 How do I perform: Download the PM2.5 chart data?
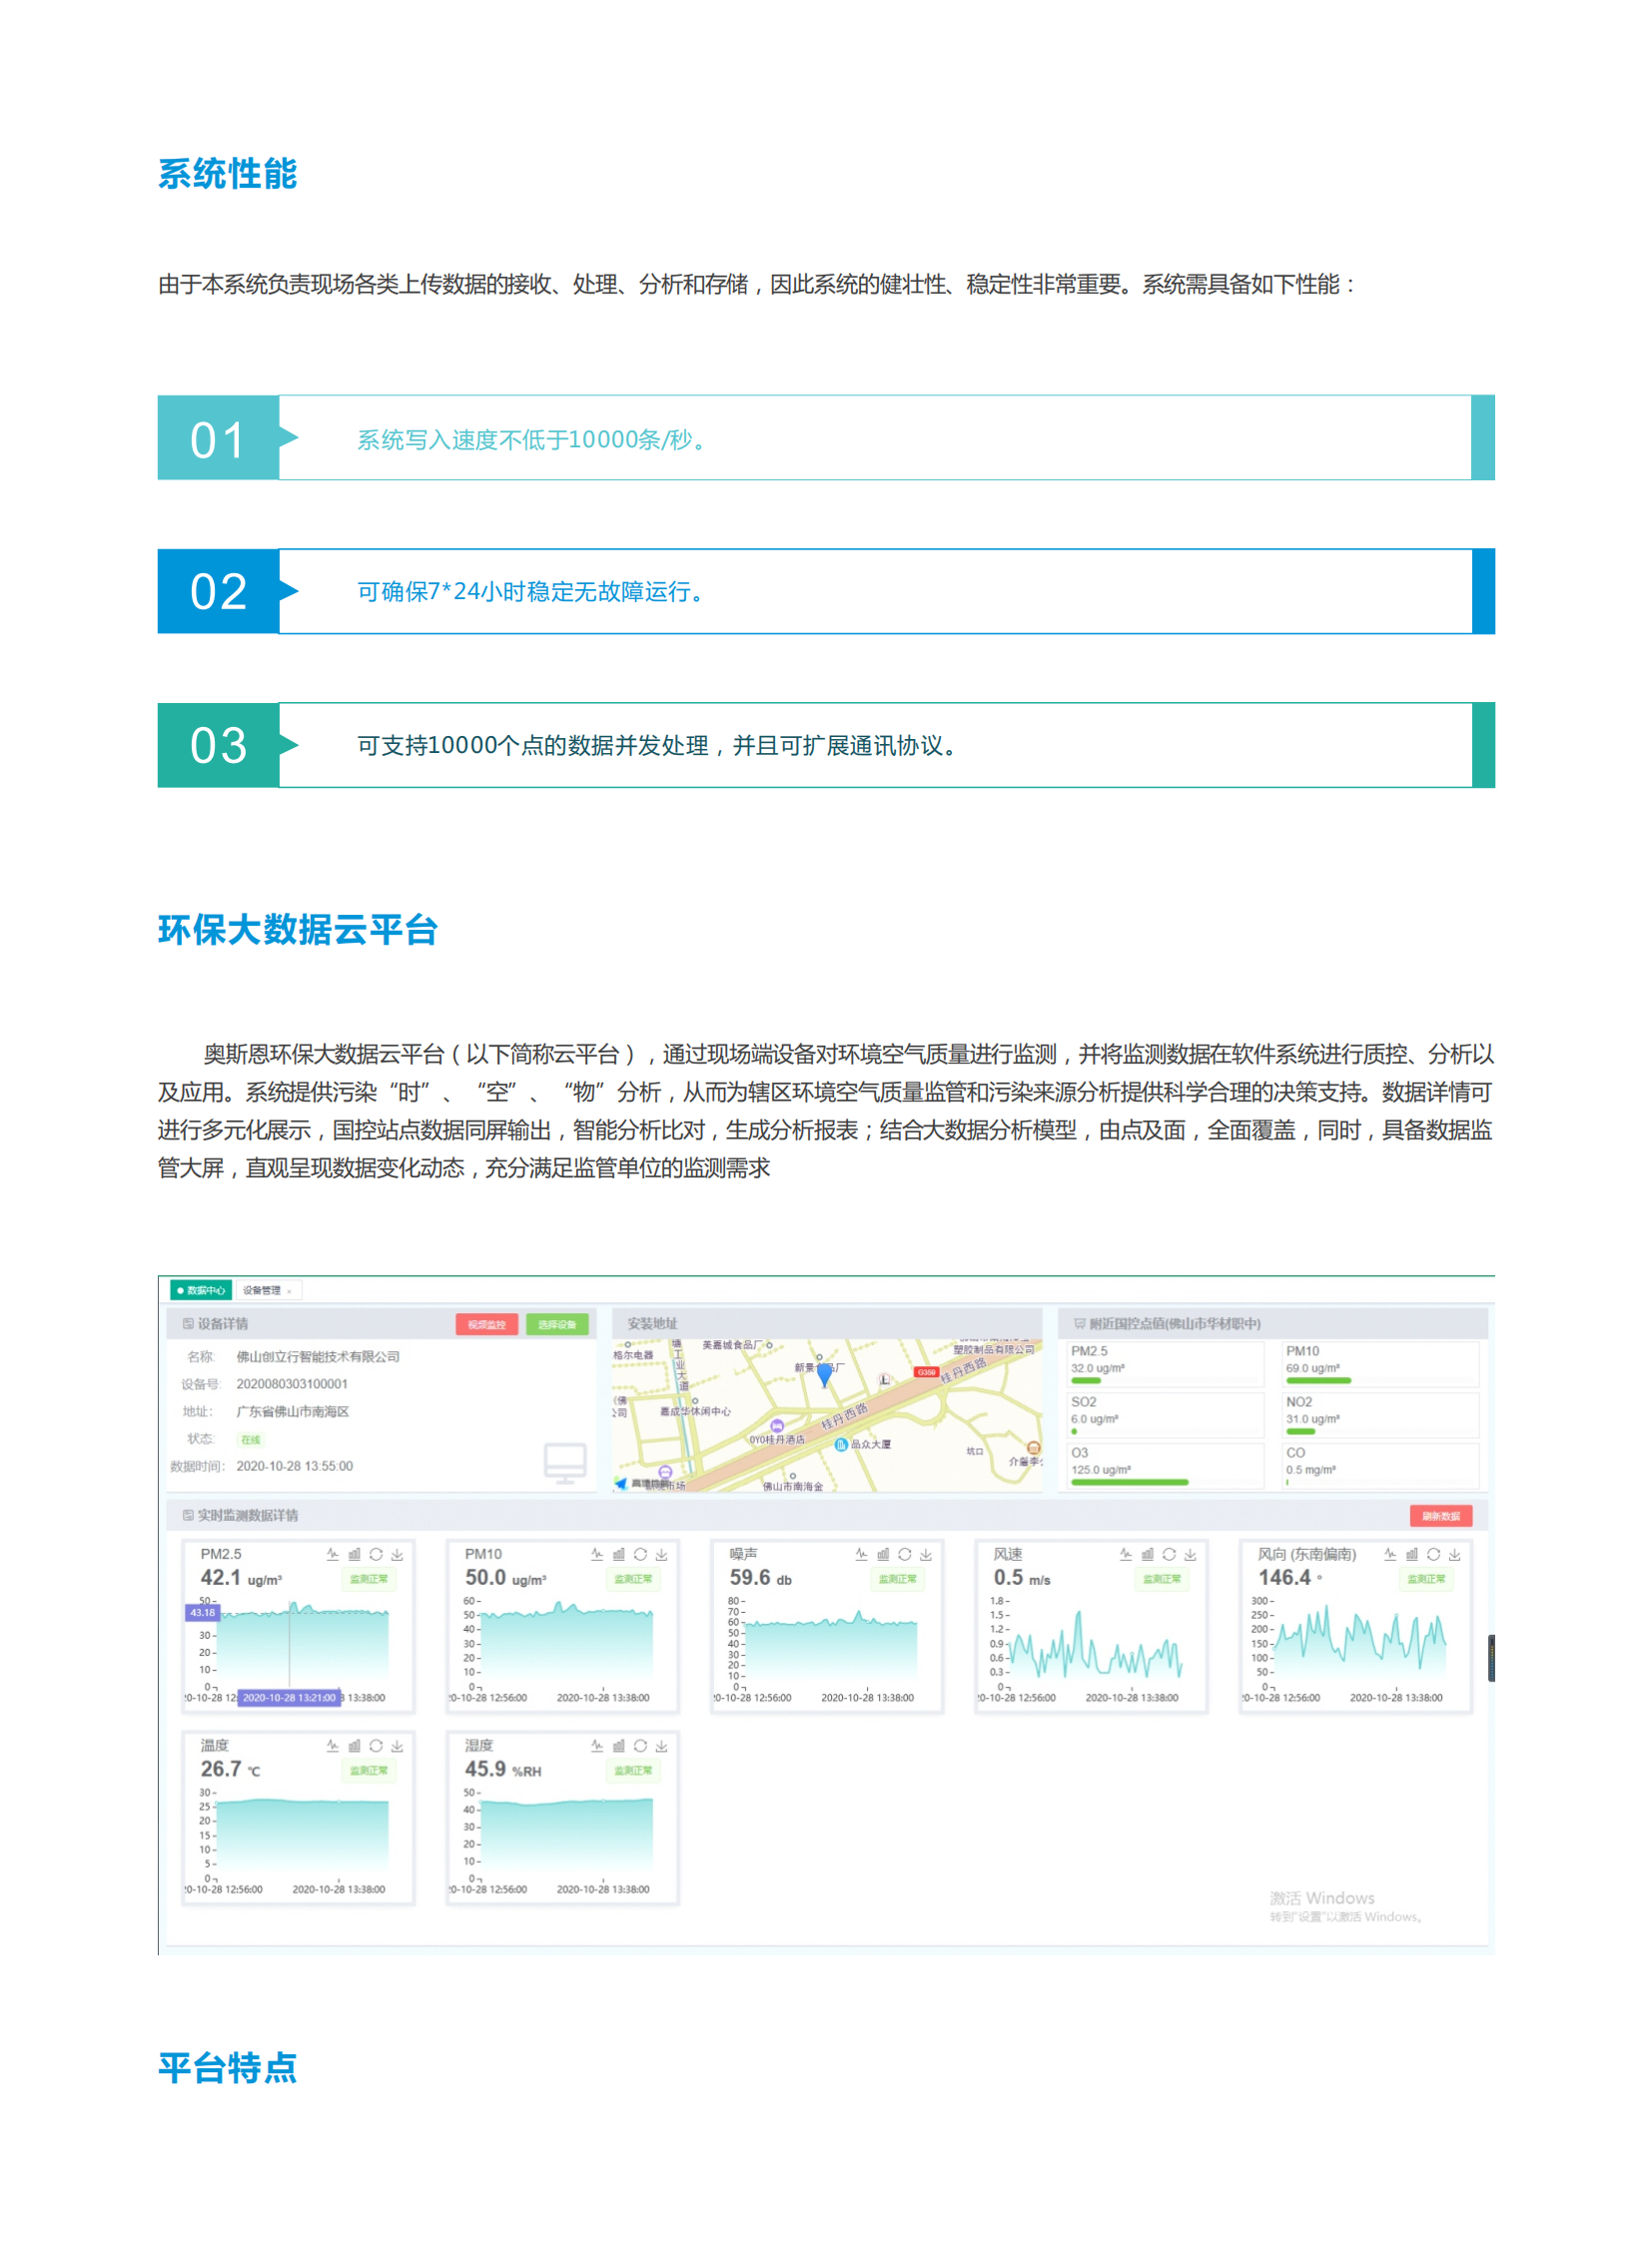(x=397, y=1553)
